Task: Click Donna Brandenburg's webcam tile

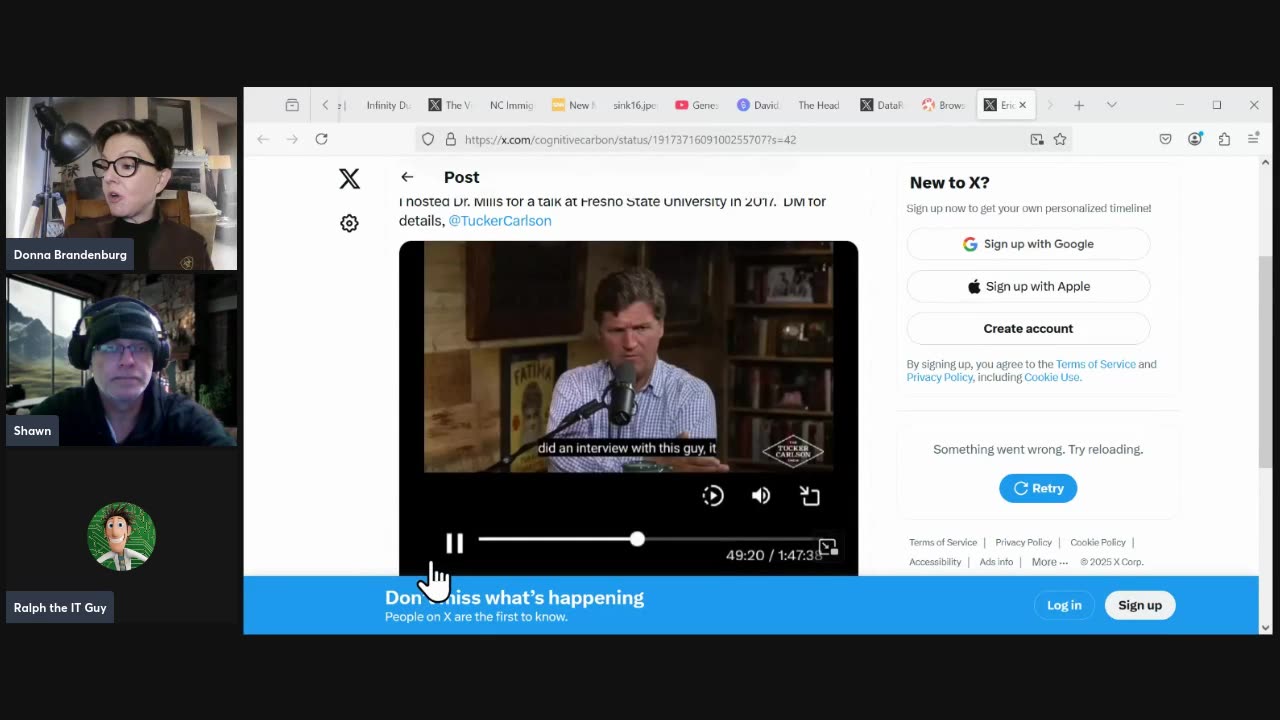Action: [x=121, y=183]
